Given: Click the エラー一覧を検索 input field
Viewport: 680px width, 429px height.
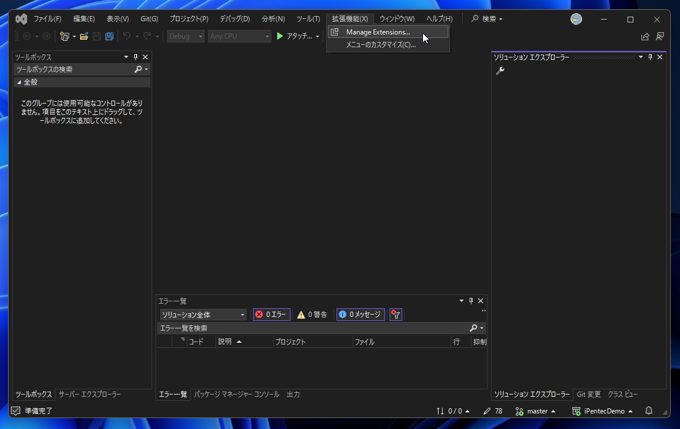Looking at the screenshot, I should point(312,328).
